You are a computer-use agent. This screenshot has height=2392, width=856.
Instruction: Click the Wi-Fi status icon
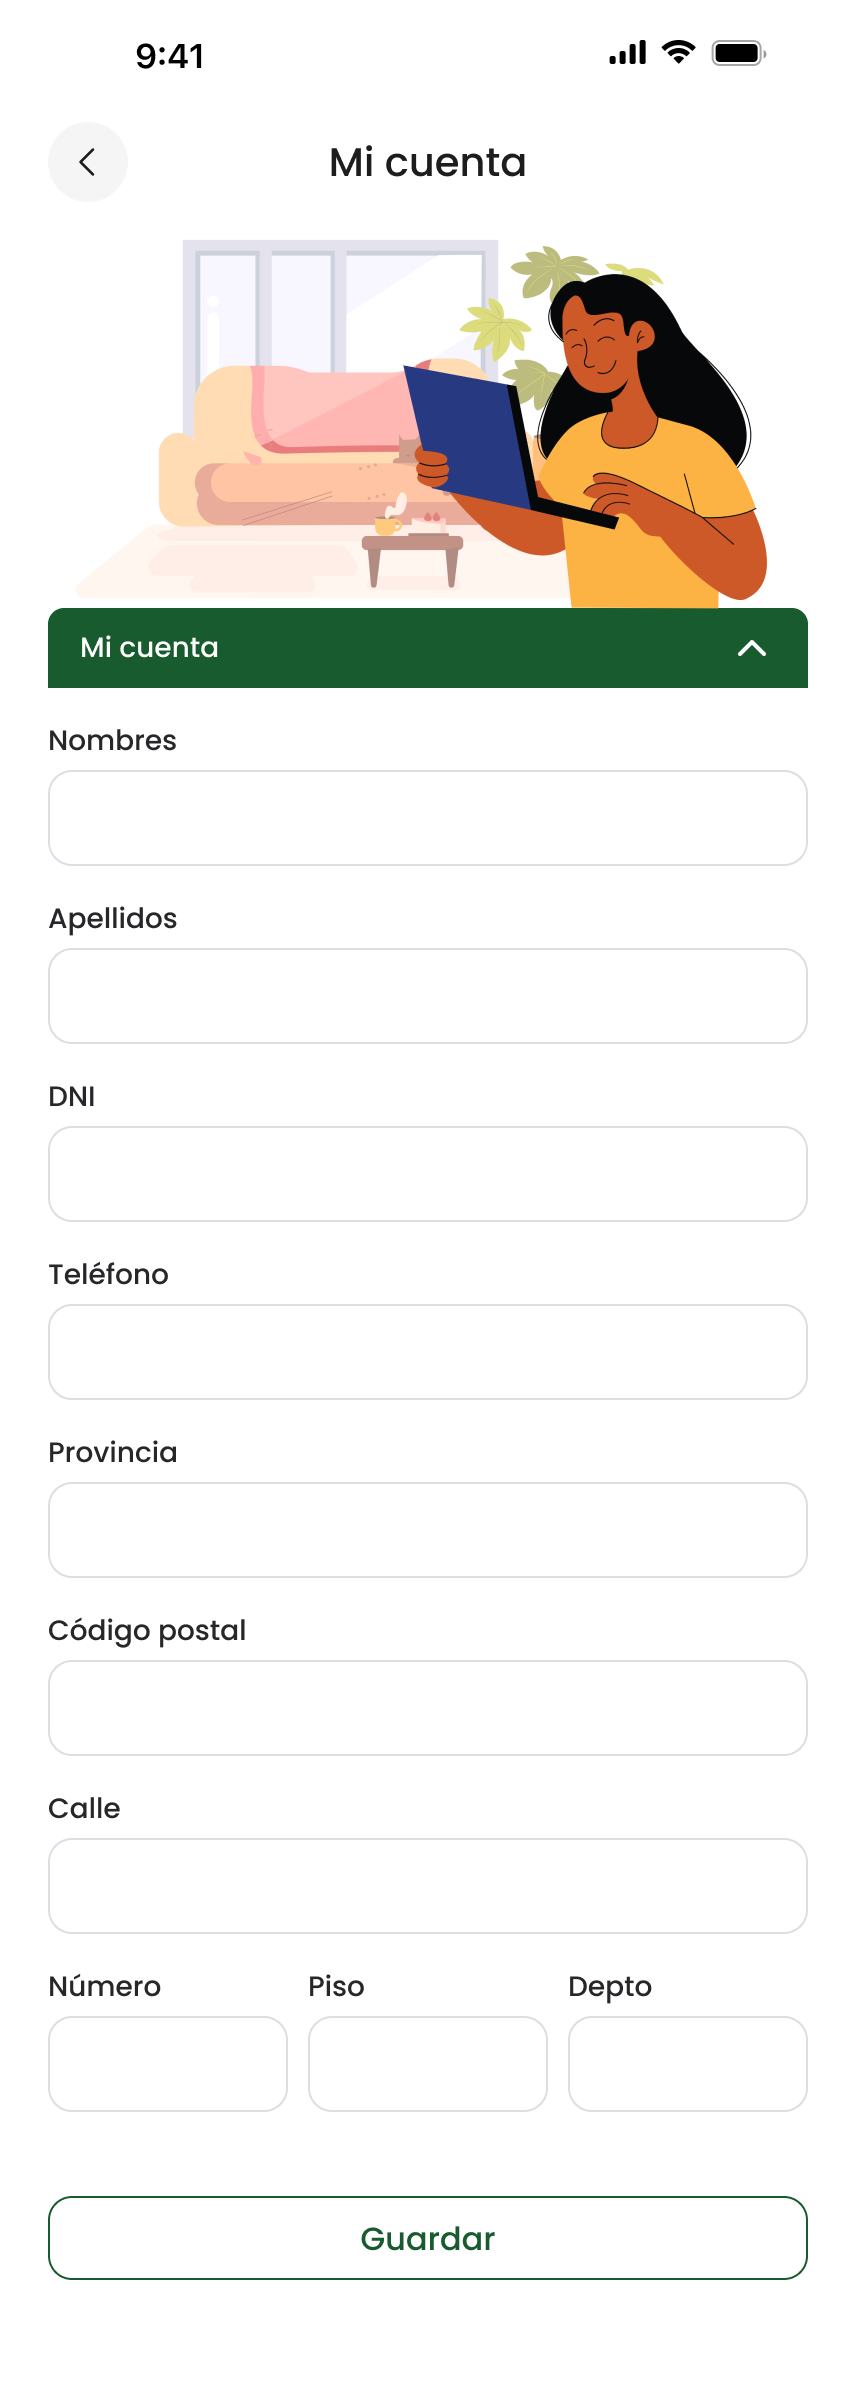(679, 53)
